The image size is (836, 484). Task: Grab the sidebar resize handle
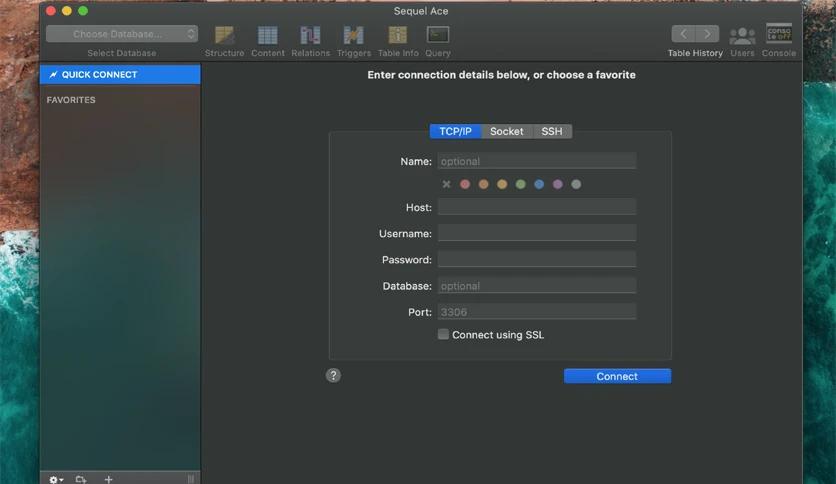click(x=191, y=479)
